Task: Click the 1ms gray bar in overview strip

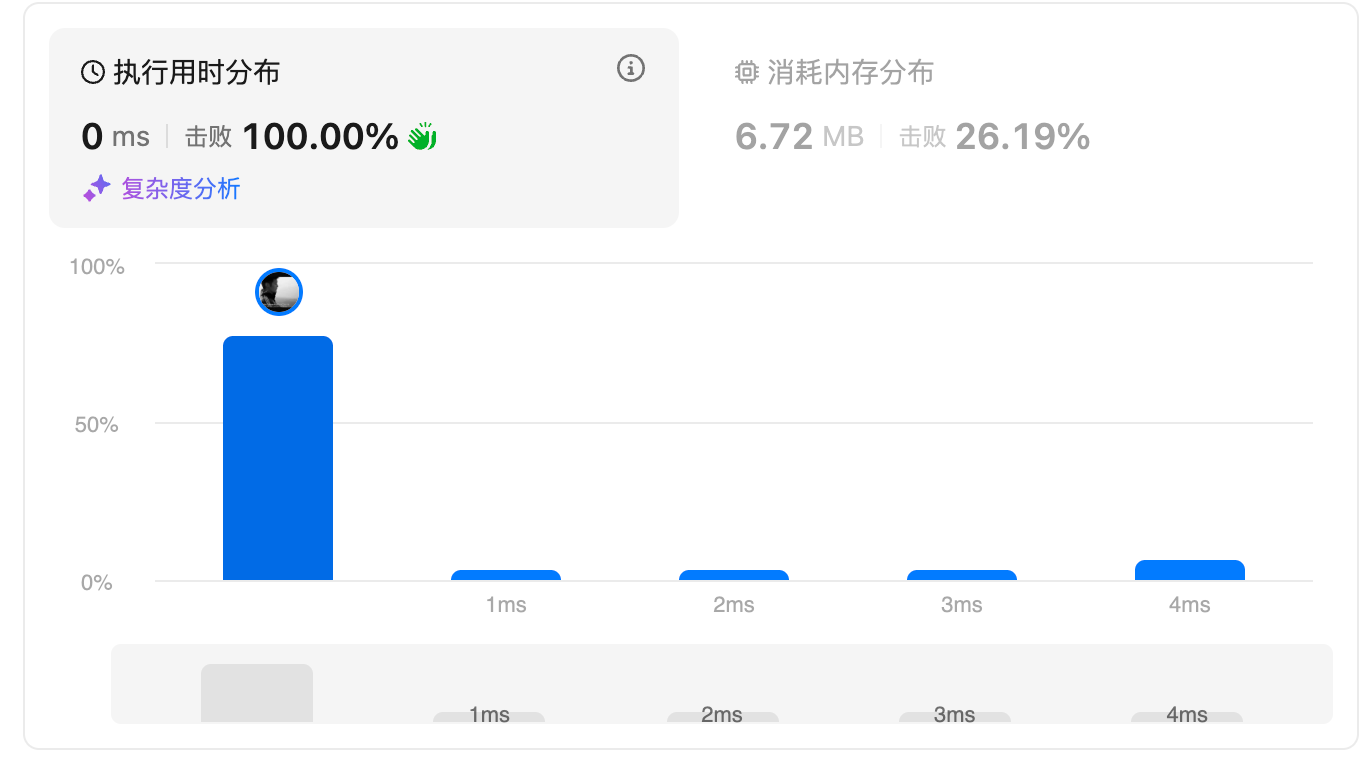Action: [x=489, y=717]
